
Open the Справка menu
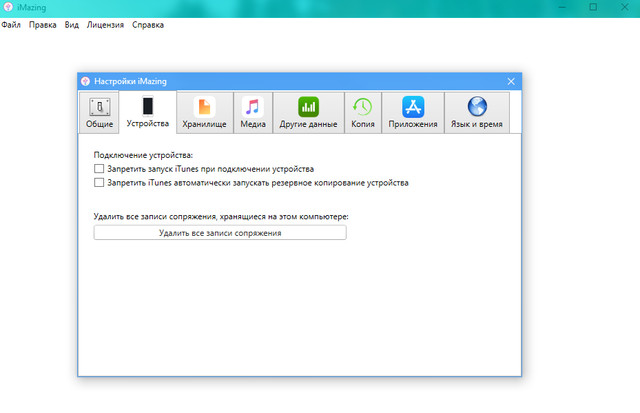pos(146,24)
